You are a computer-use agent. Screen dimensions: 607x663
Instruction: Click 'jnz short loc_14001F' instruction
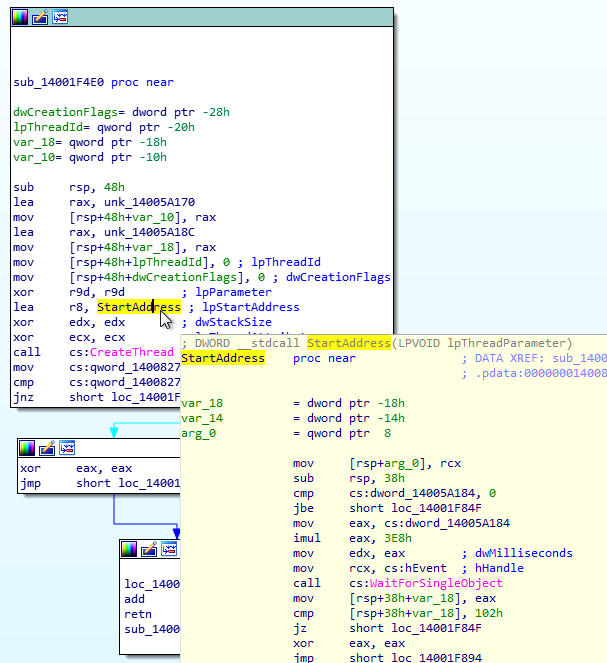97,397
